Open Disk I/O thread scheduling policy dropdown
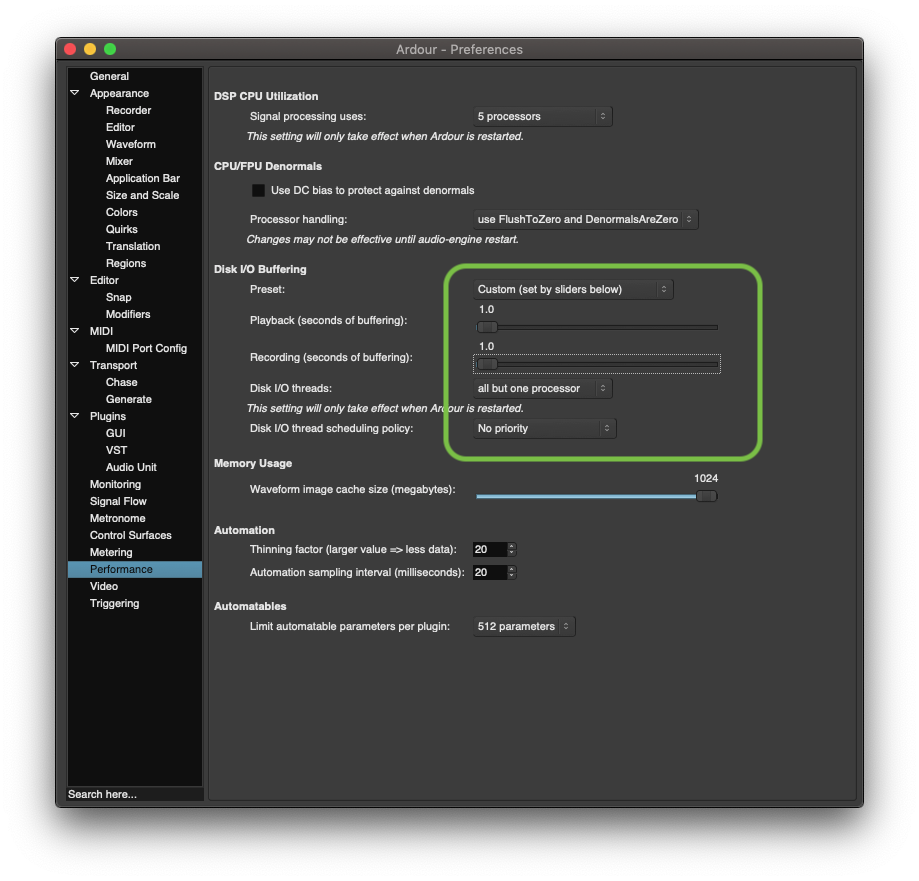The width and height of the screenshot is (919, 881). [x=544, y=428]
